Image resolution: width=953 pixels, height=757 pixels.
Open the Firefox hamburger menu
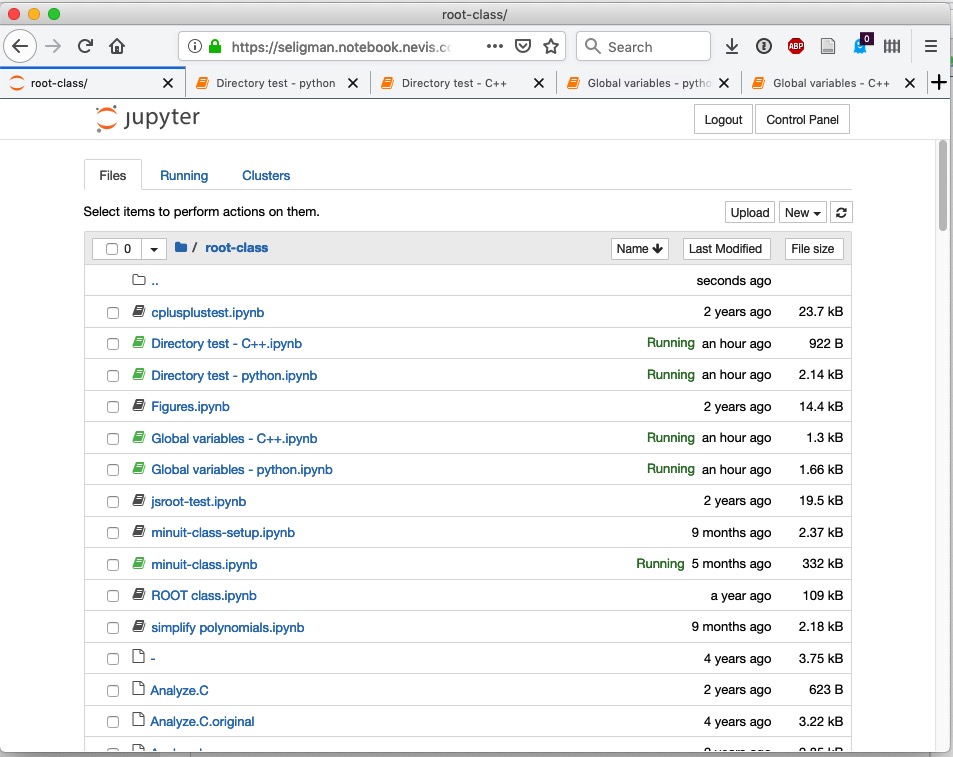pos(930,46)
